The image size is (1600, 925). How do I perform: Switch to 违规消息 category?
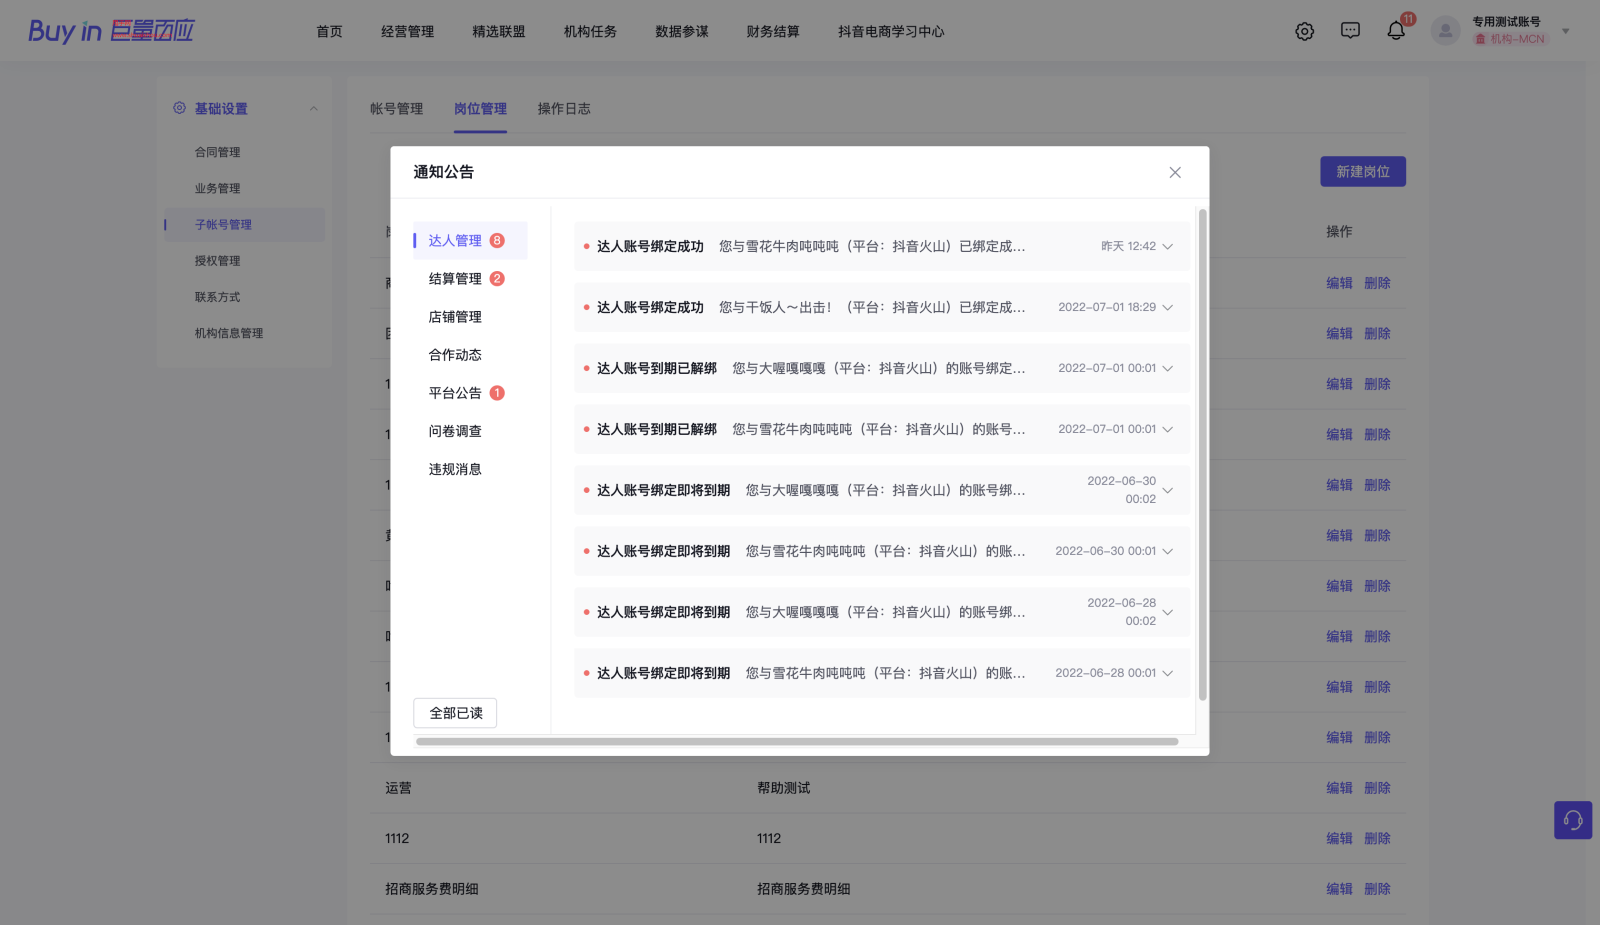click(x=455, y=469)
